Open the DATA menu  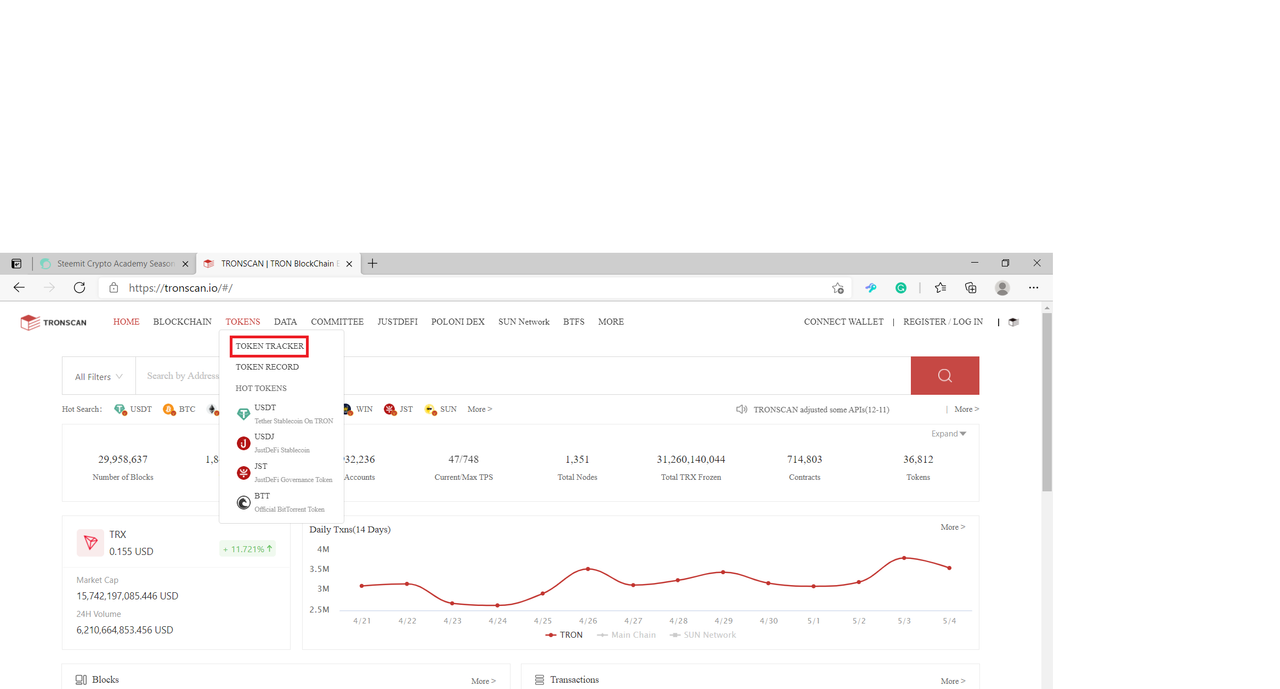point(285,322)
